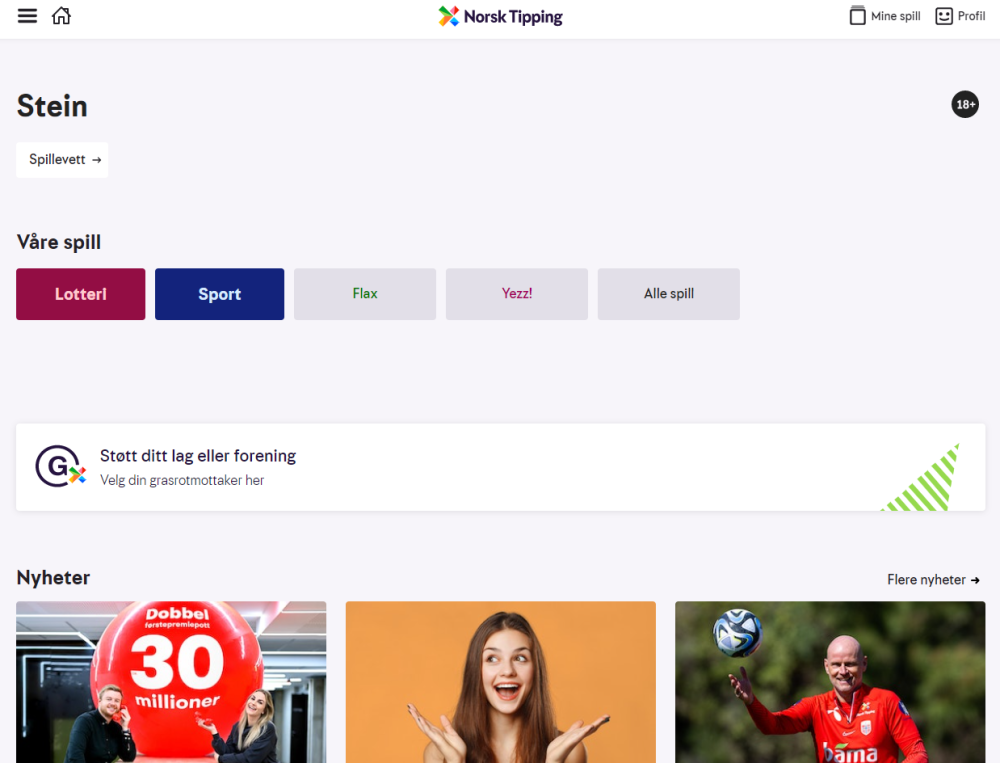1000x763 pixels.
Task: Open the hamburger menu
Action: pos(27,16)
